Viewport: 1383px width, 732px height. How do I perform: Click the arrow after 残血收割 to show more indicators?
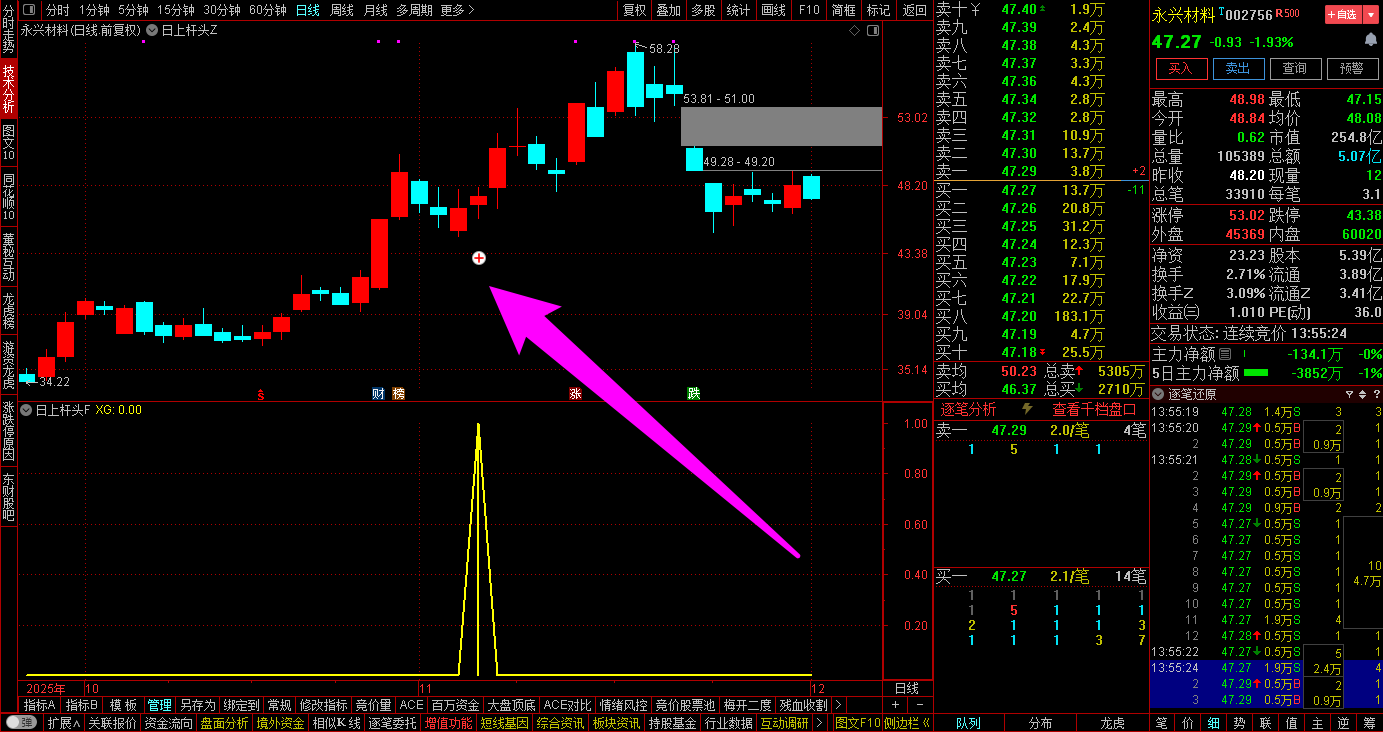click(x=838, y=705)
